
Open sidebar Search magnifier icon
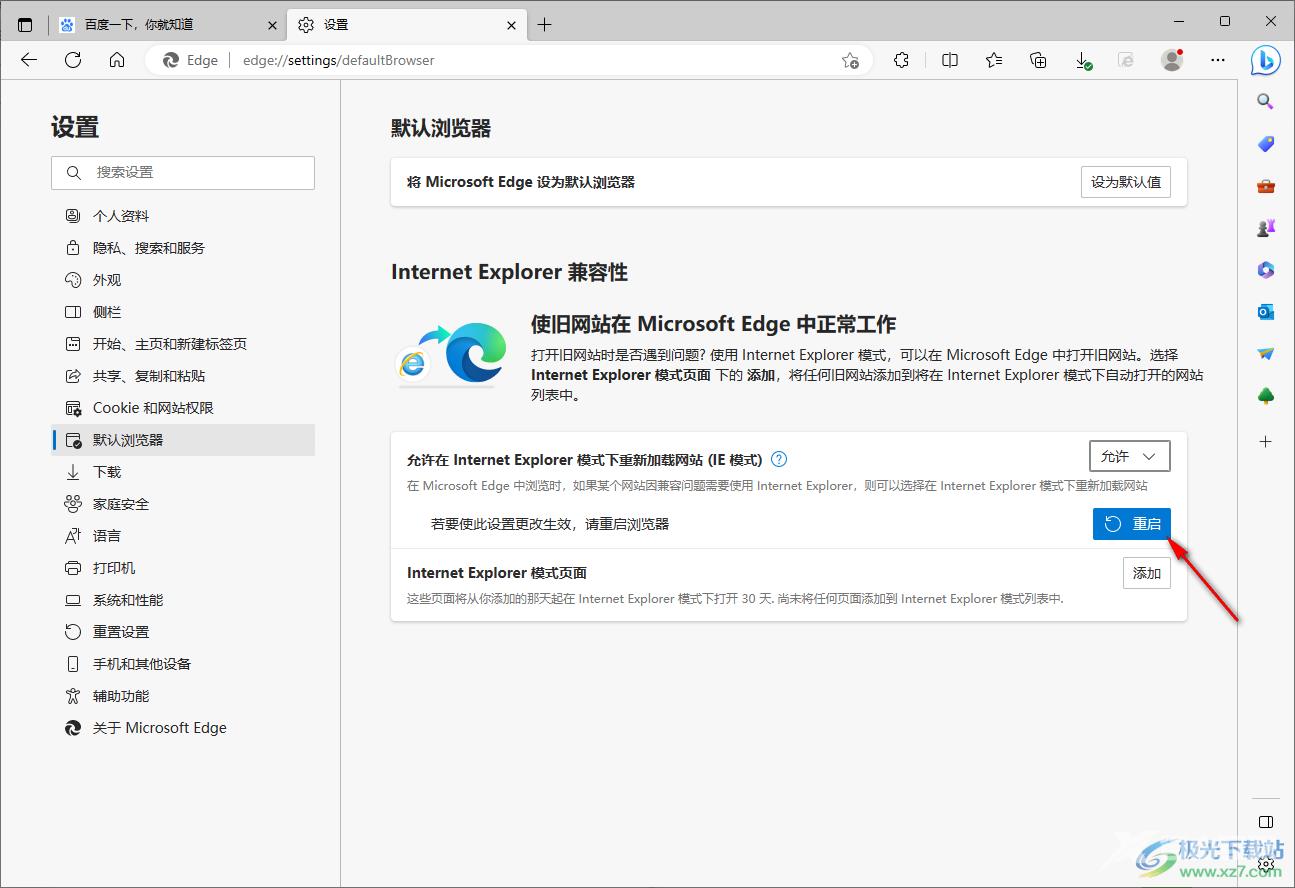[1266, 101]
